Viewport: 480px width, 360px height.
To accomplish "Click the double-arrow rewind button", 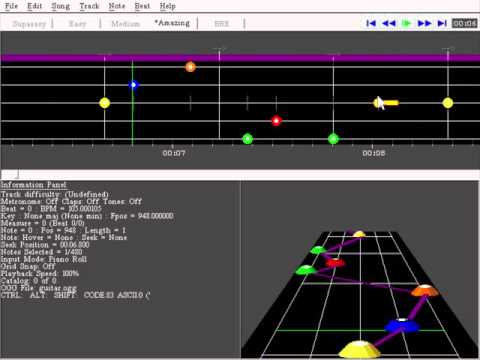I will point(389,23).
